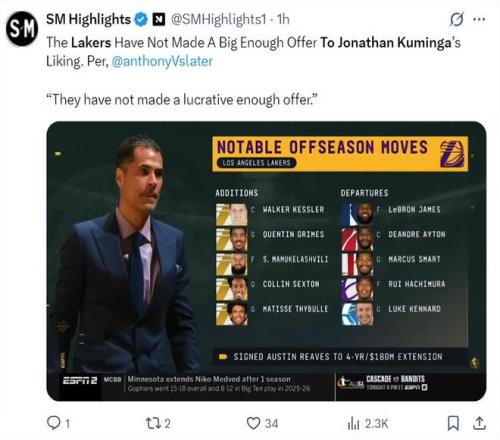Image resolution: width=500 pixels, height=440 pixels.
Task: Open the @anthonyVslater mention link
Action: tap(162, 61)
